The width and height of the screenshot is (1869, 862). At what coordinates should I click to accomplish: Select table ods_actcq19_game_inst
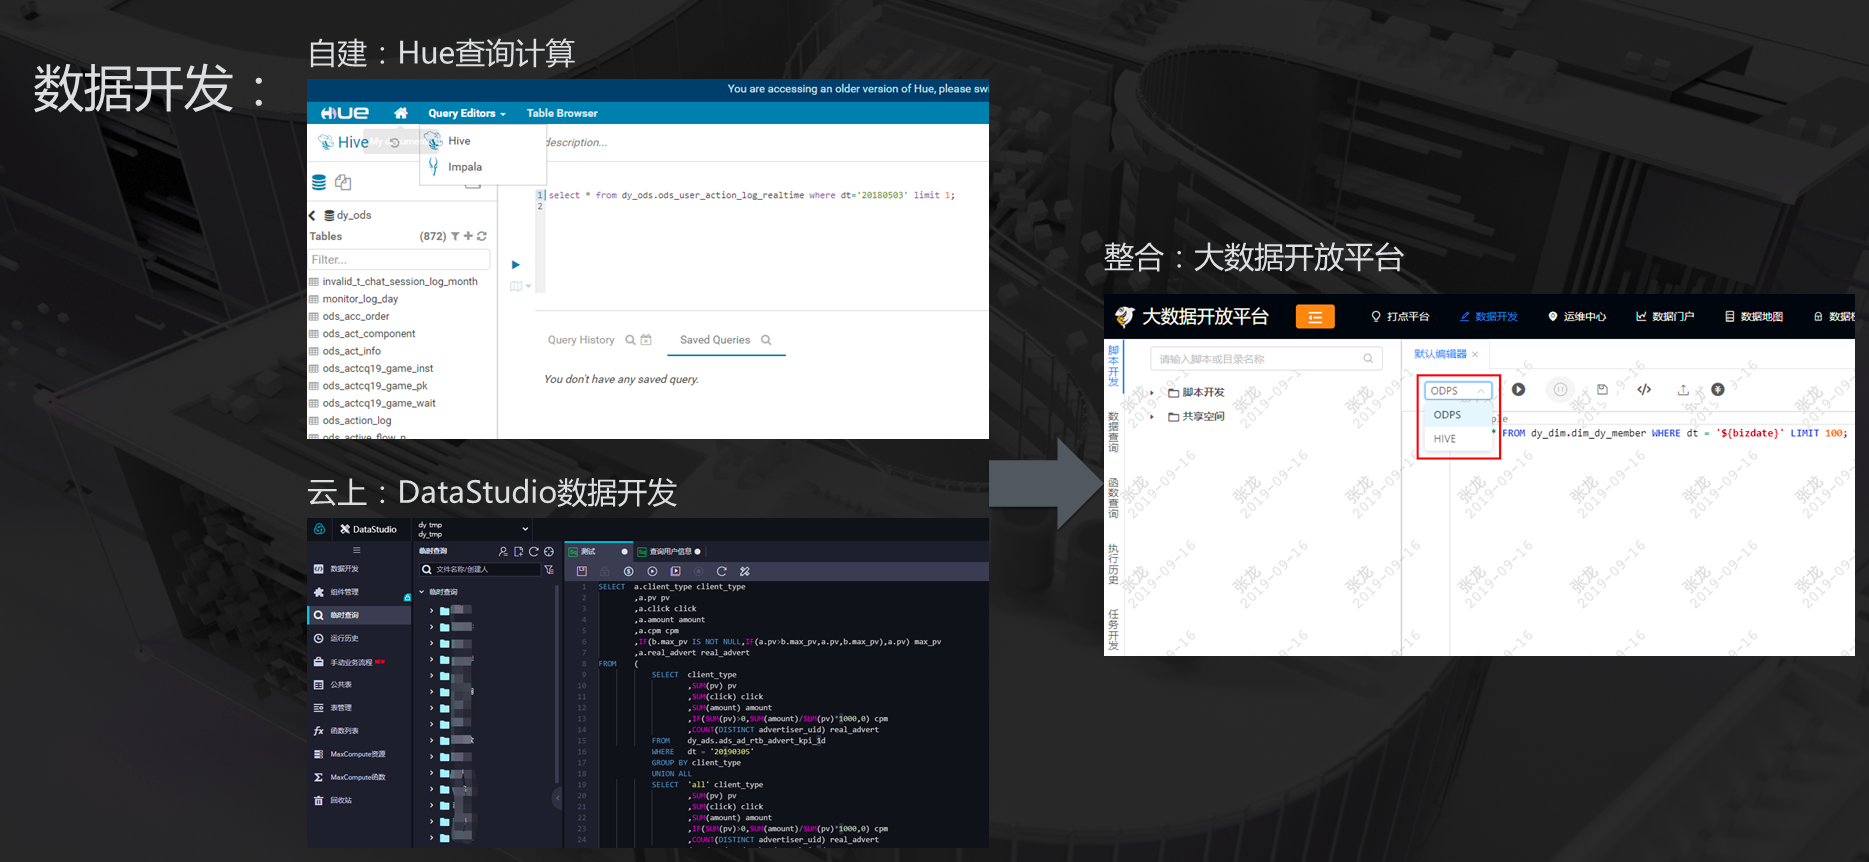378,368
